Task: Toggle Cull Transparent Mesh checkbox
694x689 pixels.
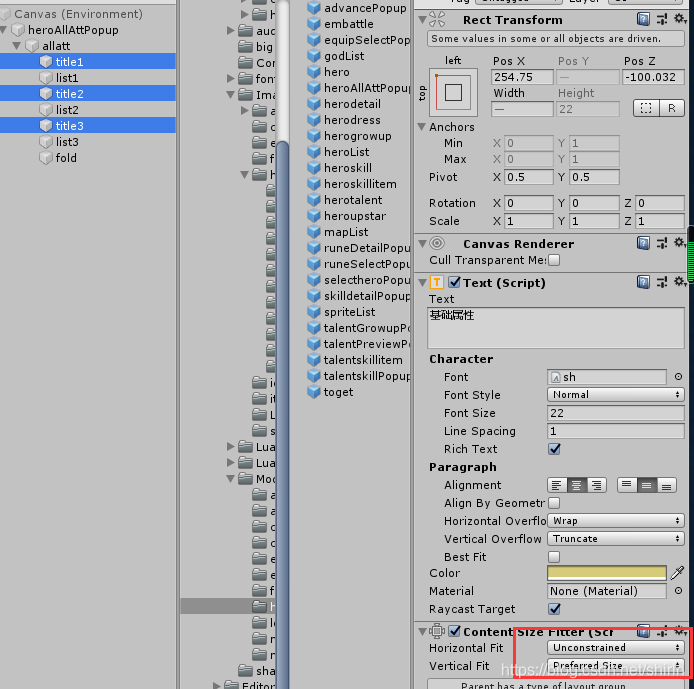Action: 554,260
